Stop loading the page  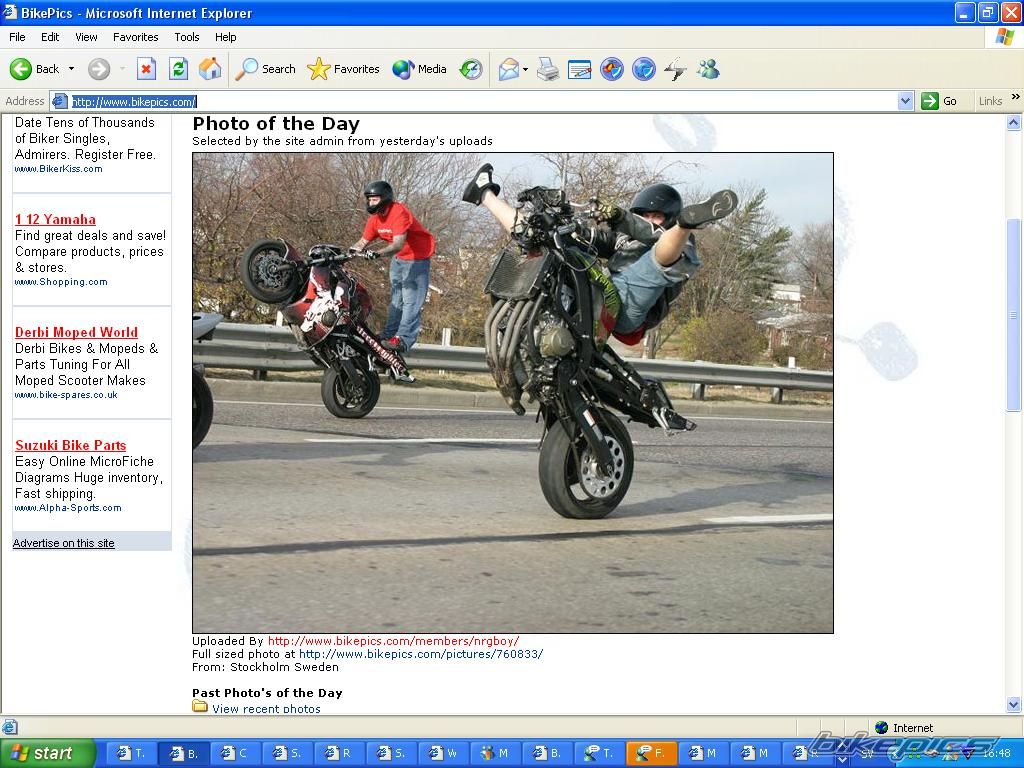(x=146, y=69)
